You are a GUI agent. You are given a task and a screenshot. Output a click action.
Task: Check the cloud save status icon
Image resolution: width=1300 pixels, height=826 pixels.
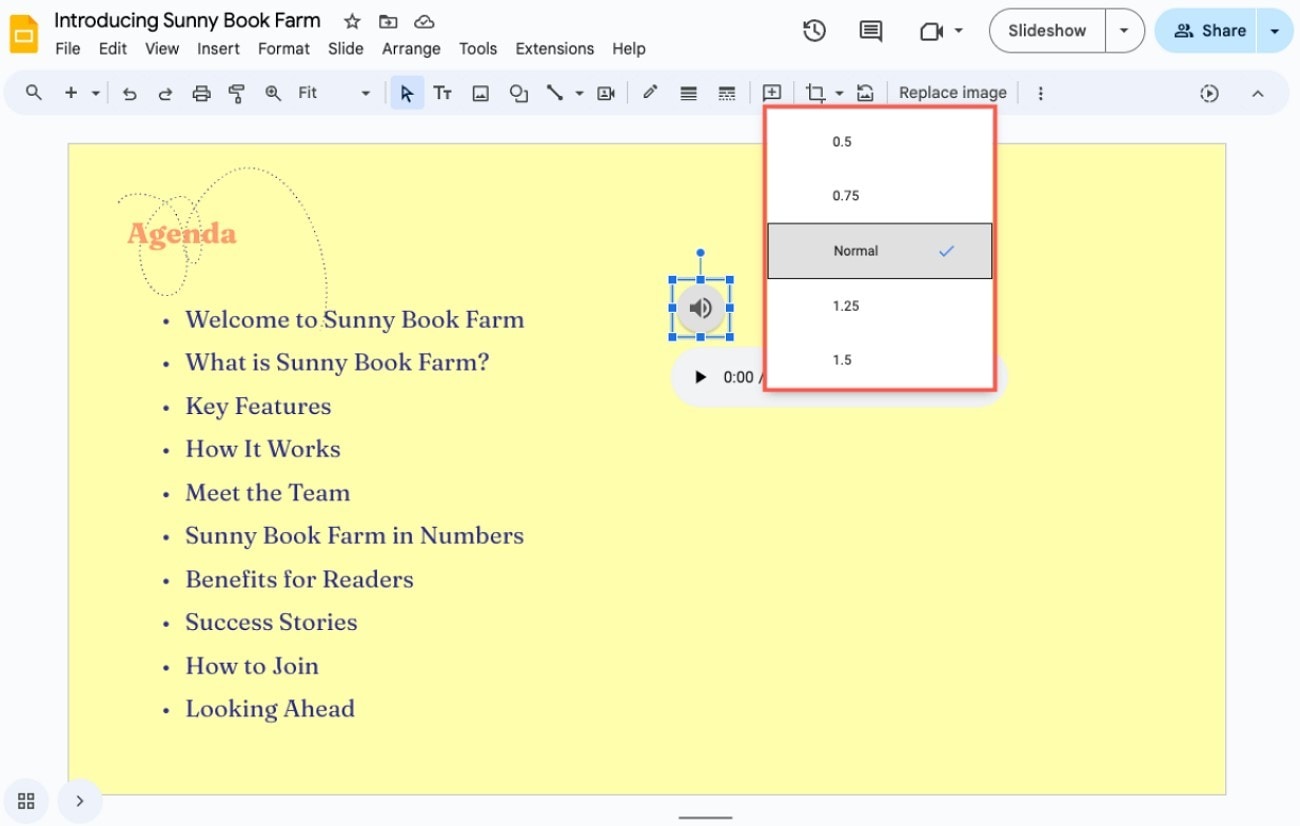[424, 21]
